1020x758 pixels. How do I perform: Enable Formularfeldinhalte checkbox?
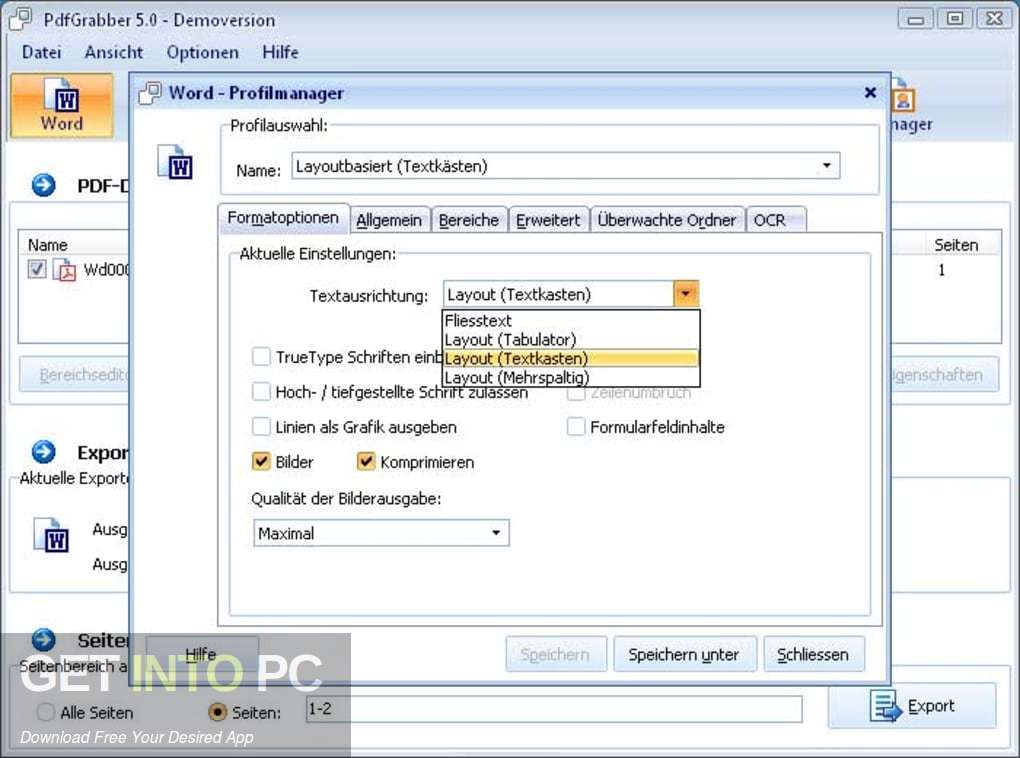pyautogui.click(x=576, y=427)
